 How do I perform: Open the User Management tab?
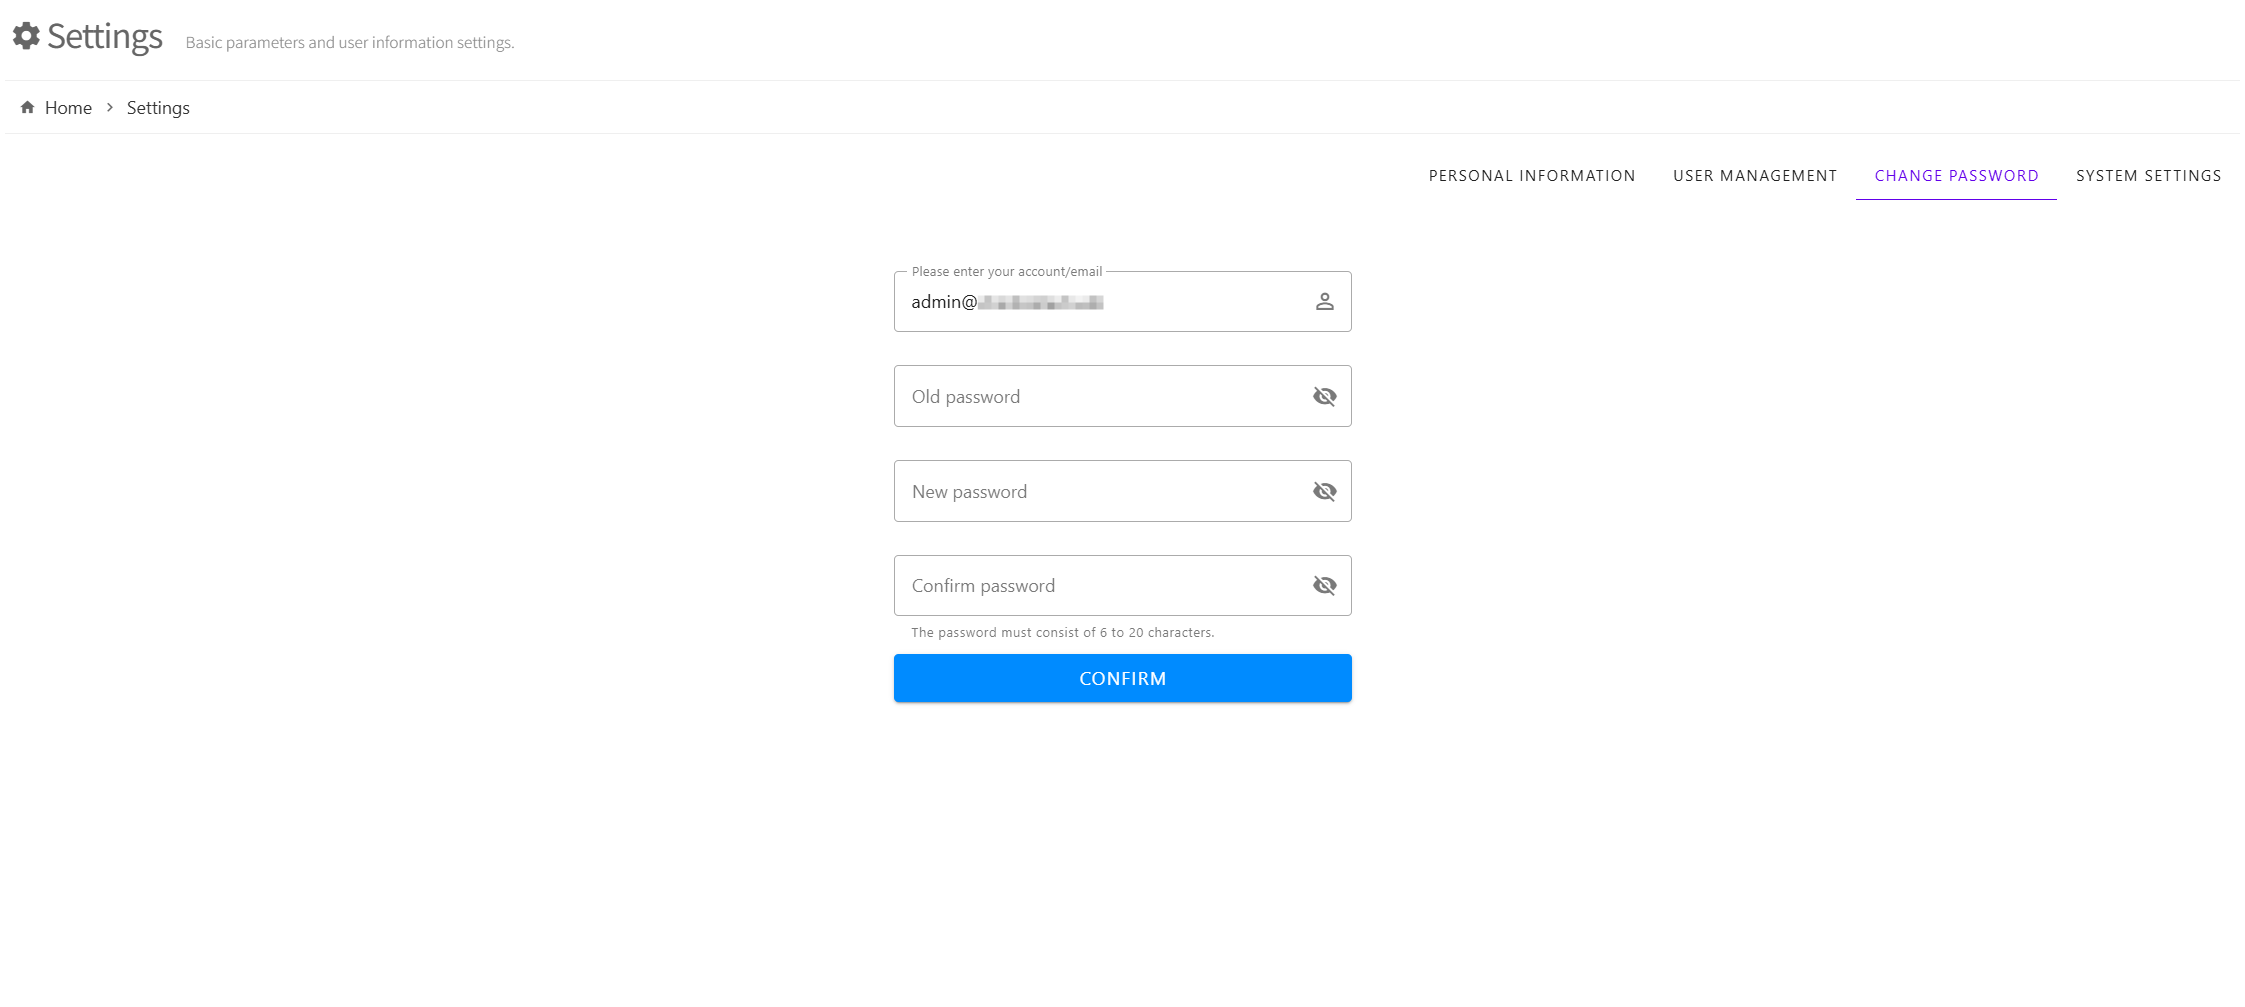pos(1755,176)
